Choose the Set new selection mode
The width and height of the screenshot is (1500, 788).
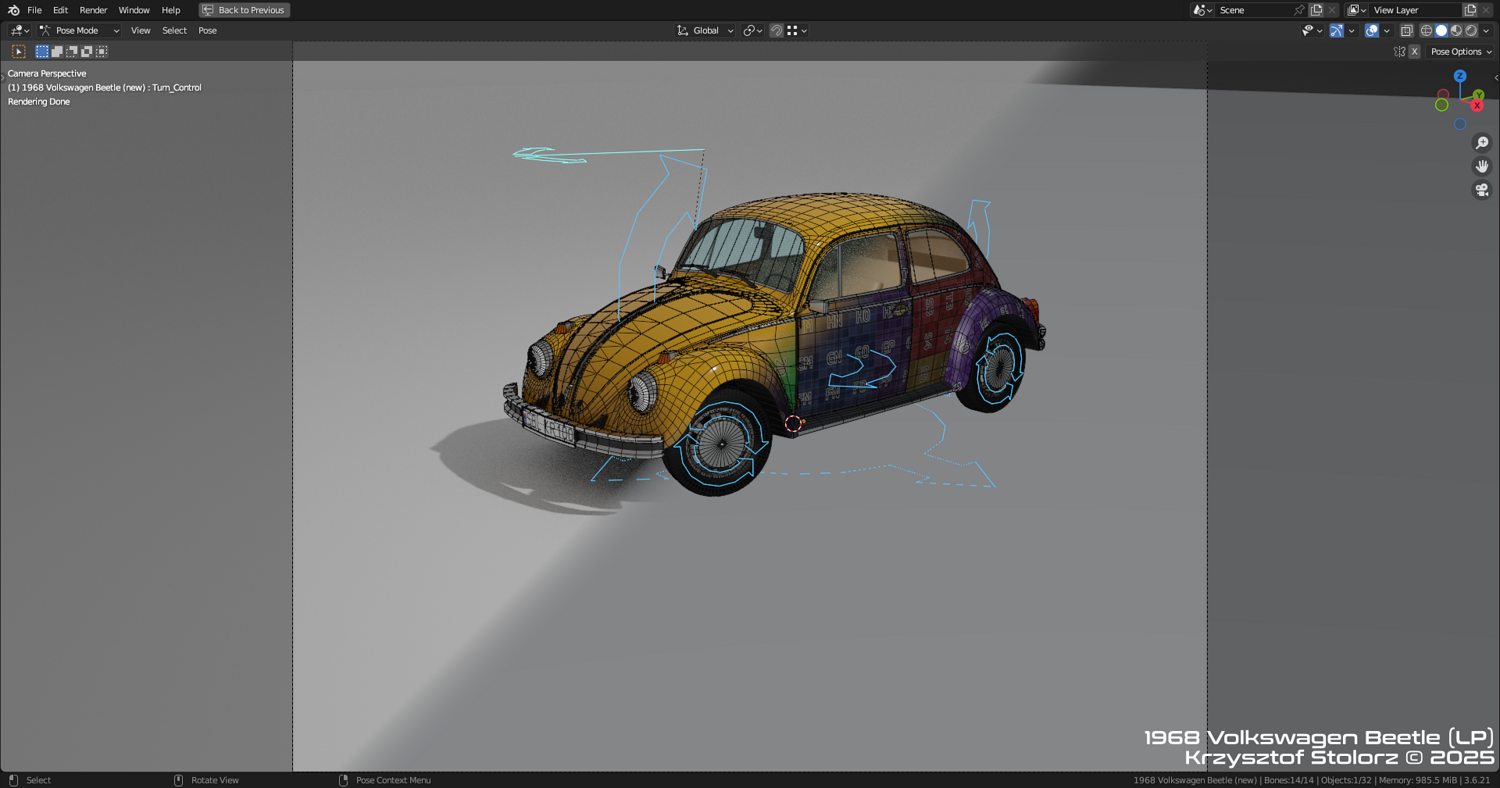click(42, 51)
